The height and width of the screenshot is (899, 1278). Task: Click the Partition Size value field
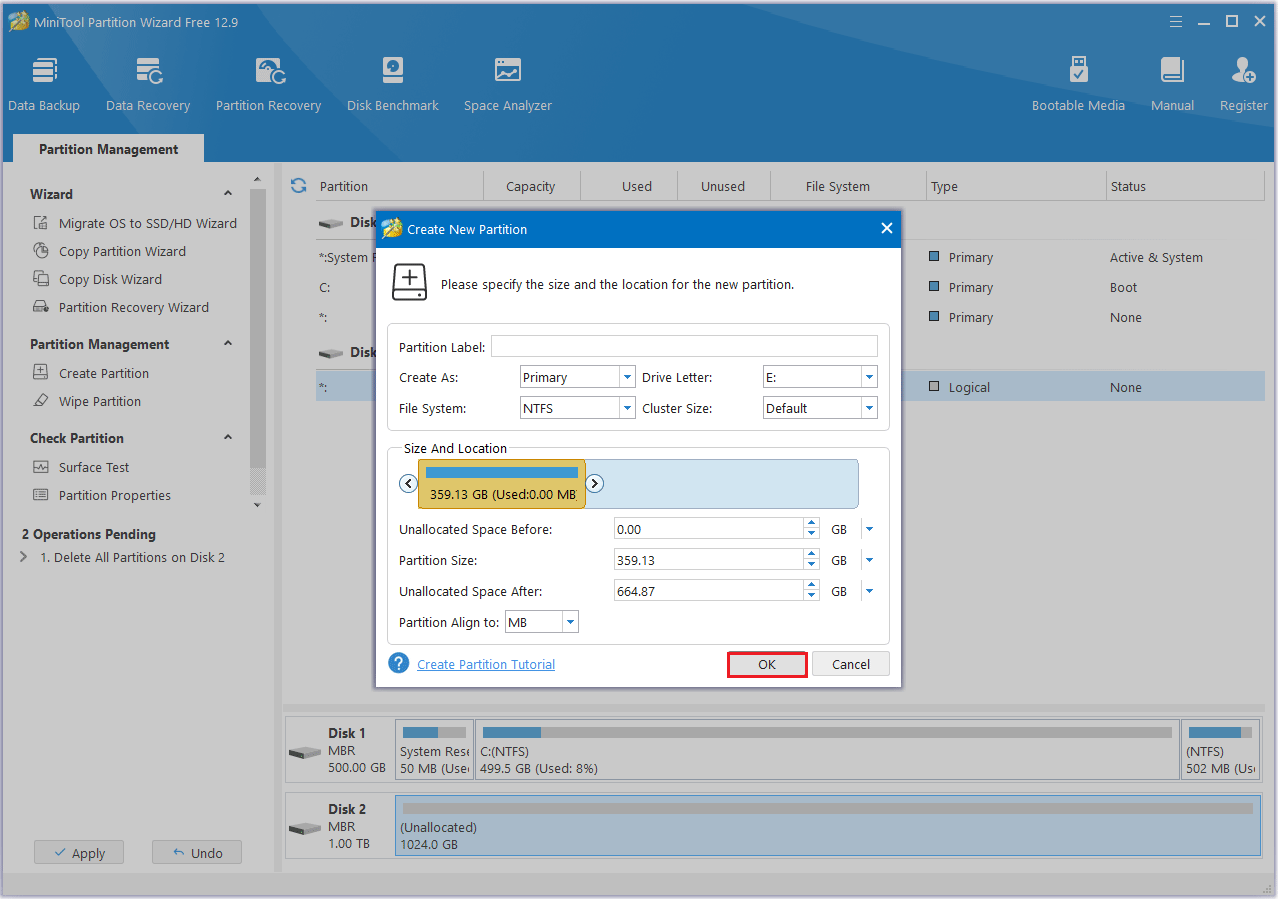click(x=709, y=560)
